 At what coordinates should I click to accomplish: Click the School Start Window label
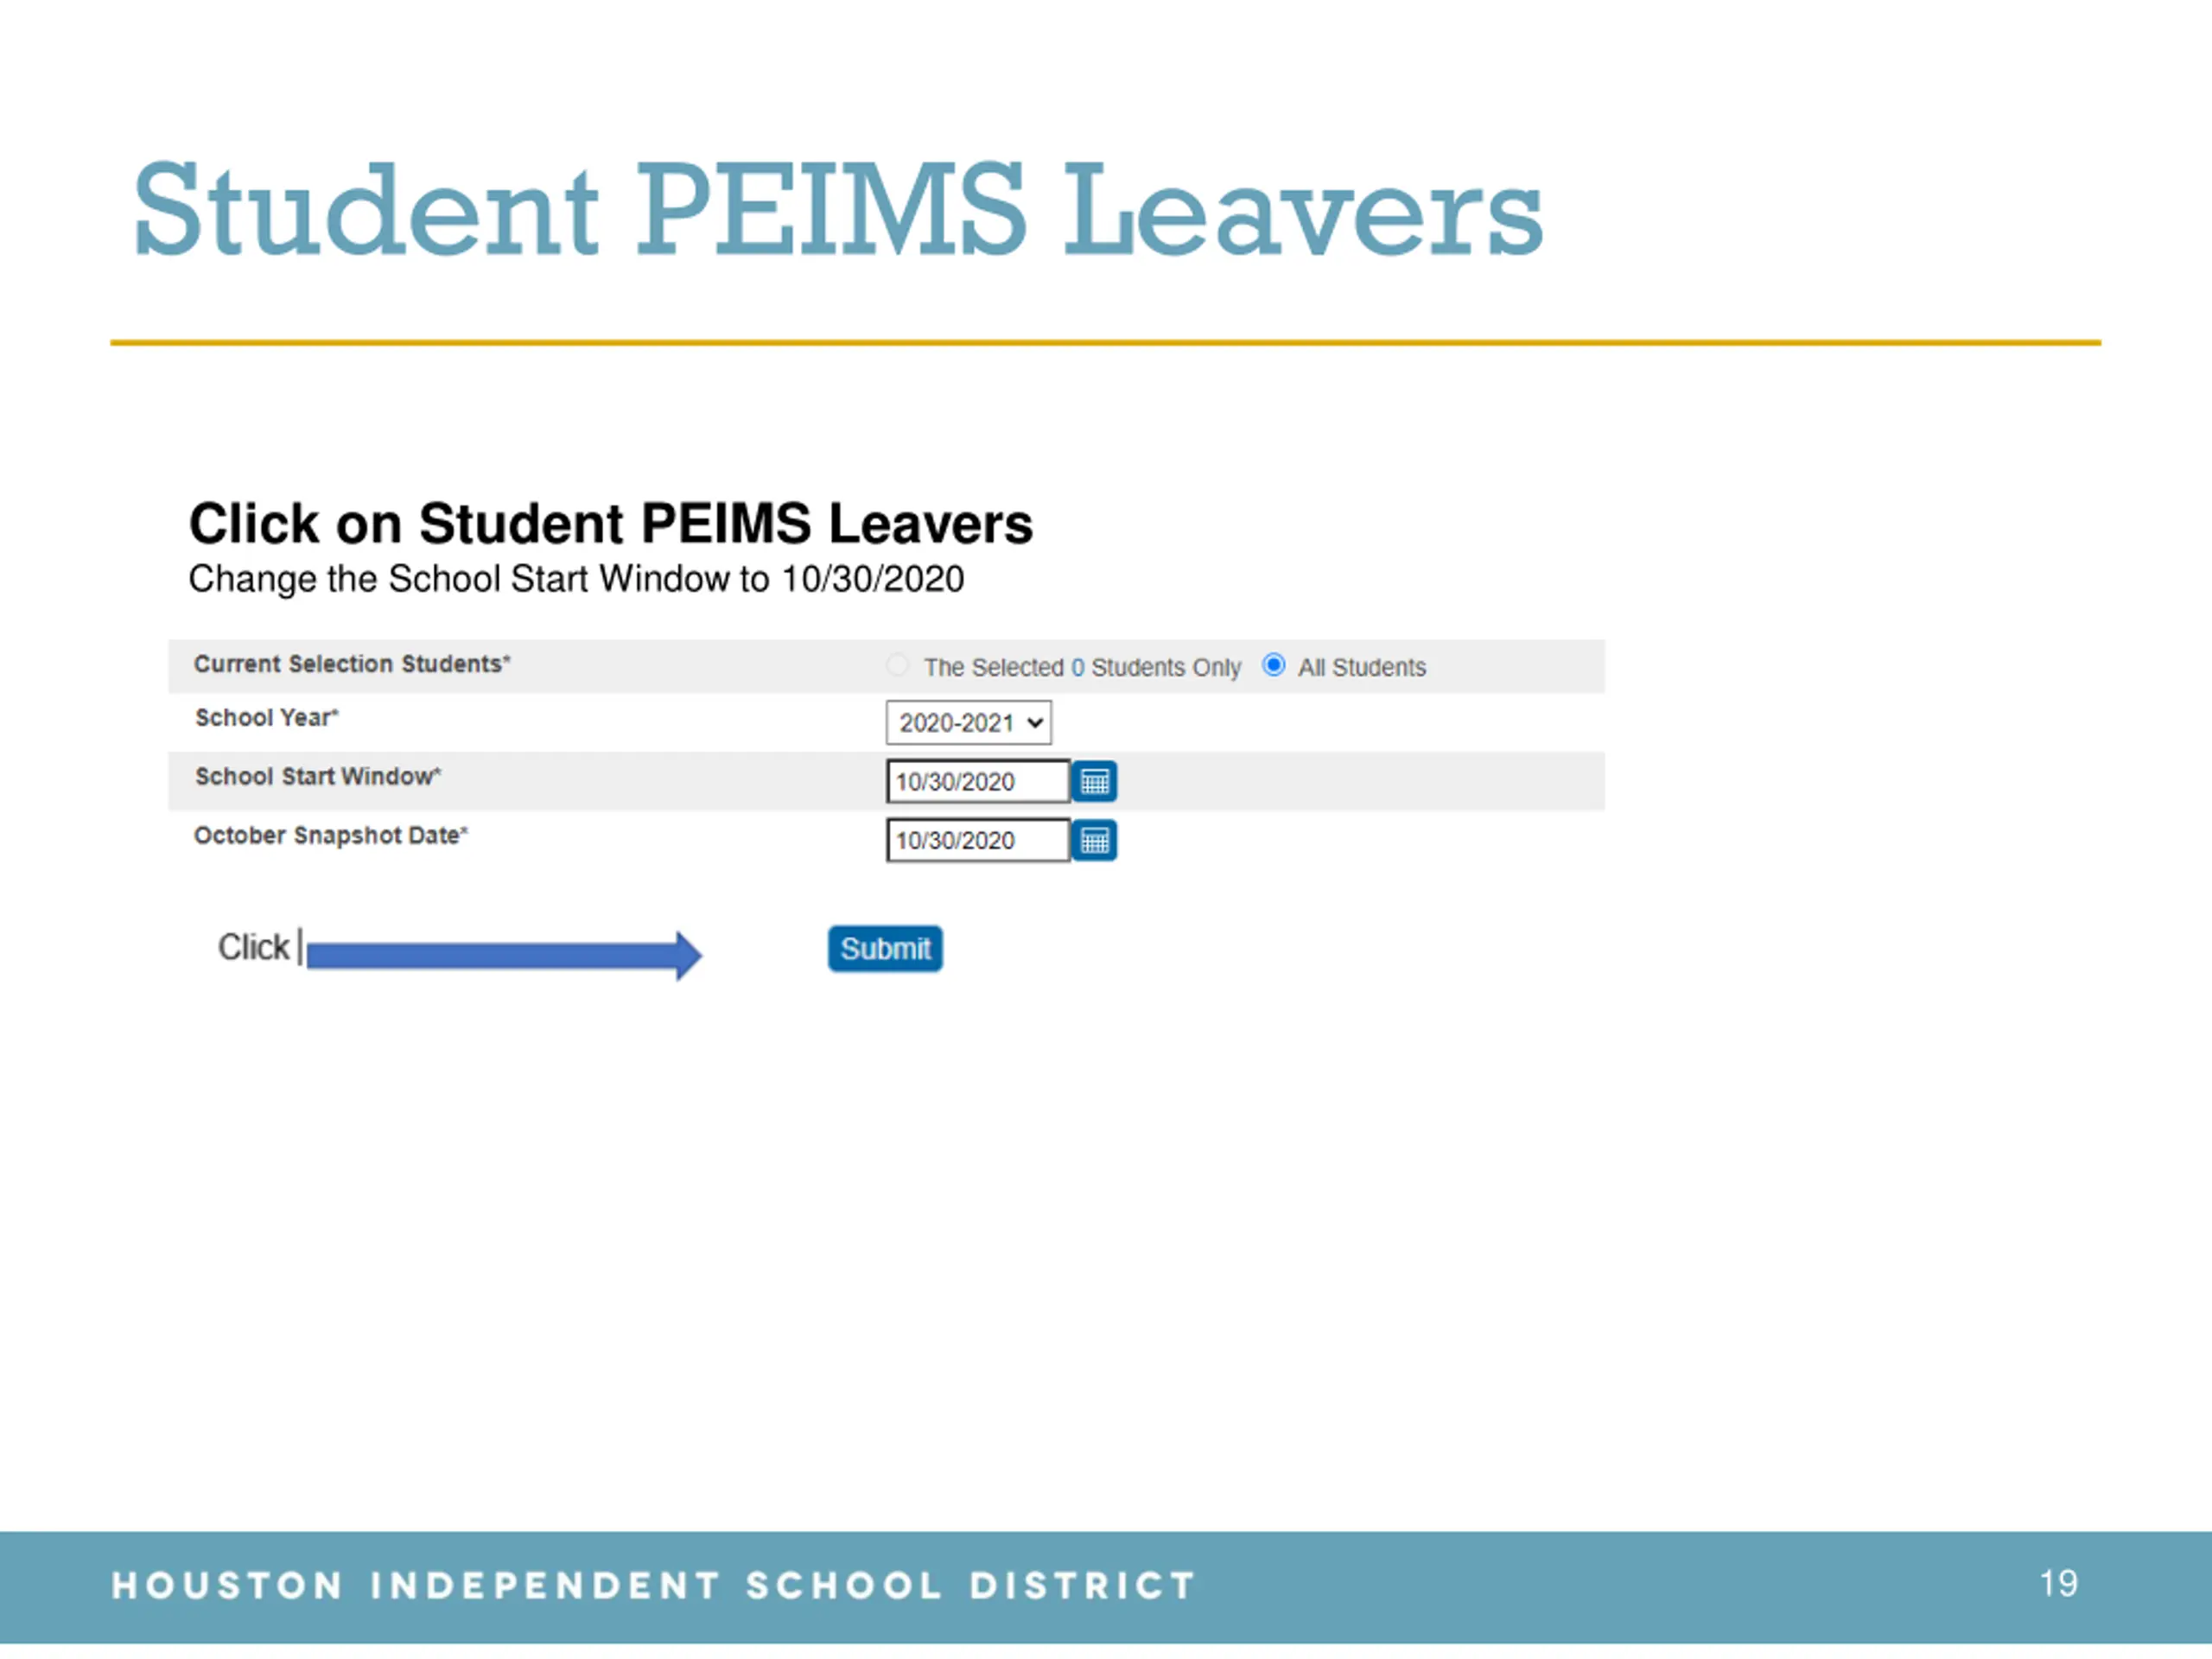tap(318, 777)
